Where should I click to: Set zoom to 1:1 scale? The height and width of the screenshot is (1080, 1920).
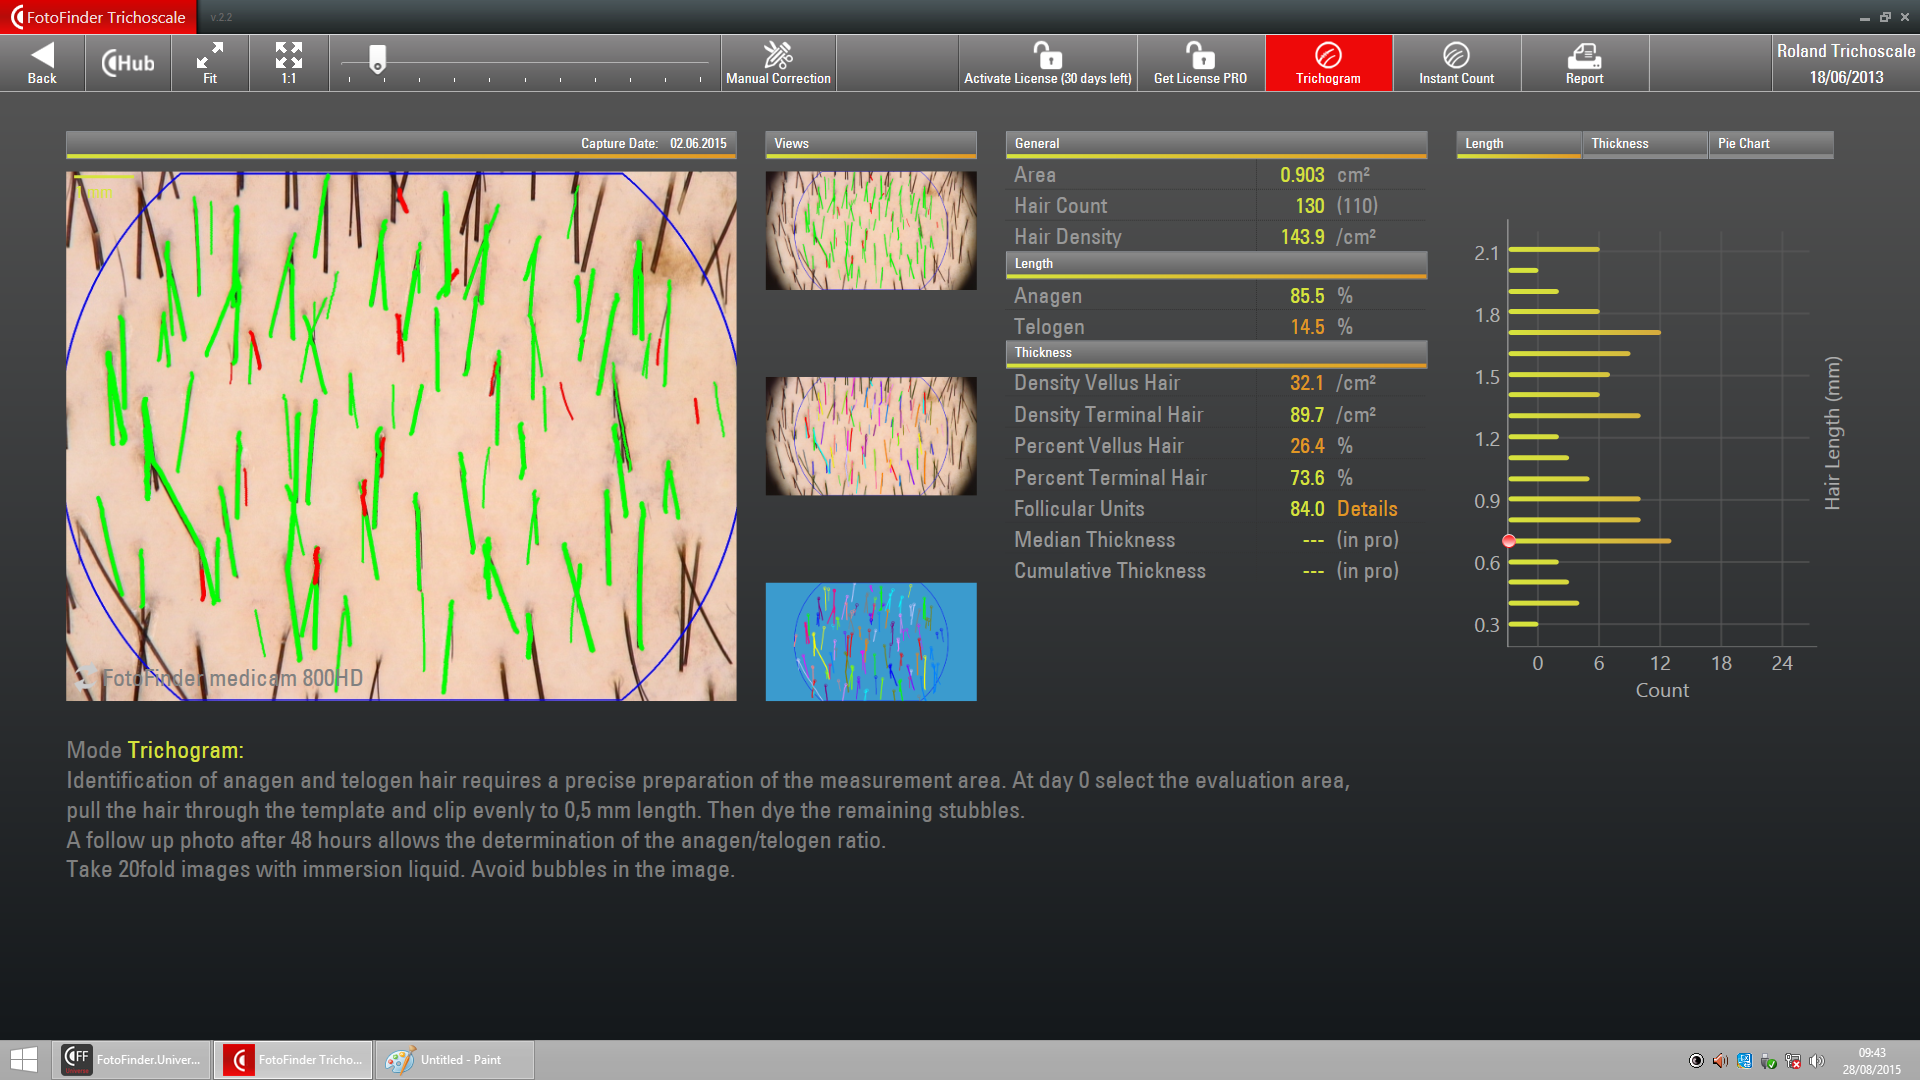tap(289, 63)
